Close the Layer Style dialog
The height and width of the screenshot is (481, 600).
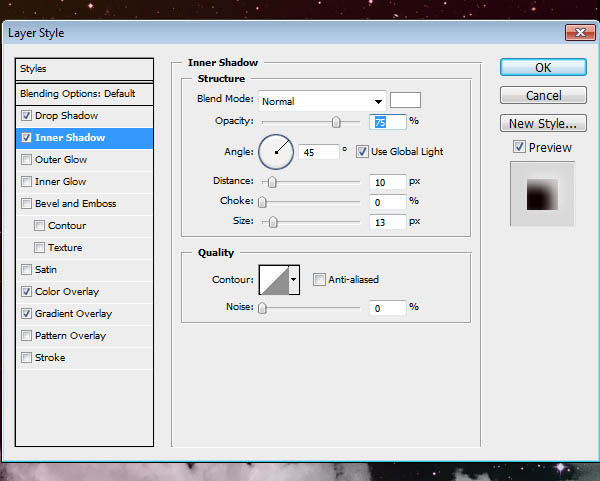point(578,33)
